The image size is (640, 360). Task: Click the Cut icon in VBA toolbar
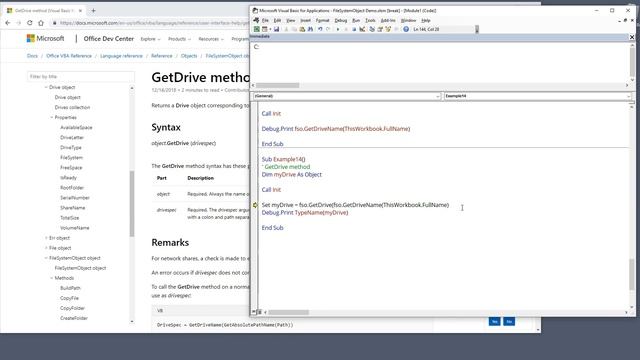pos(287,29)
